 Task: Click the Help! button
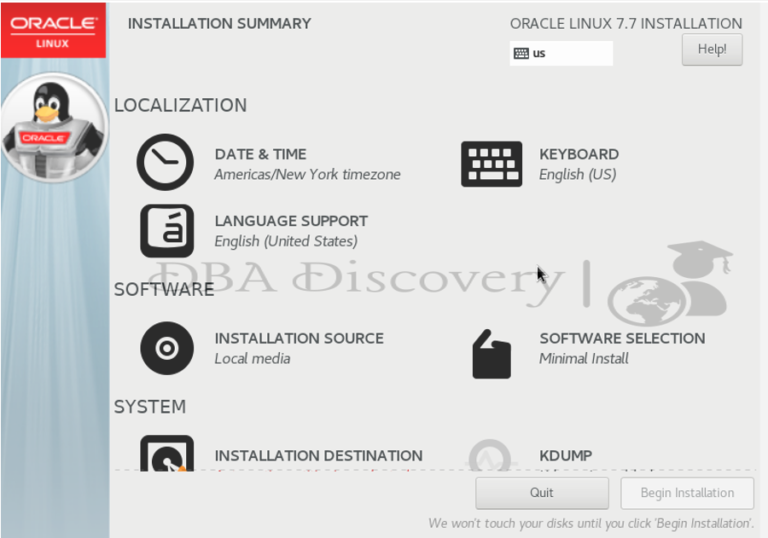click(712, 49)
